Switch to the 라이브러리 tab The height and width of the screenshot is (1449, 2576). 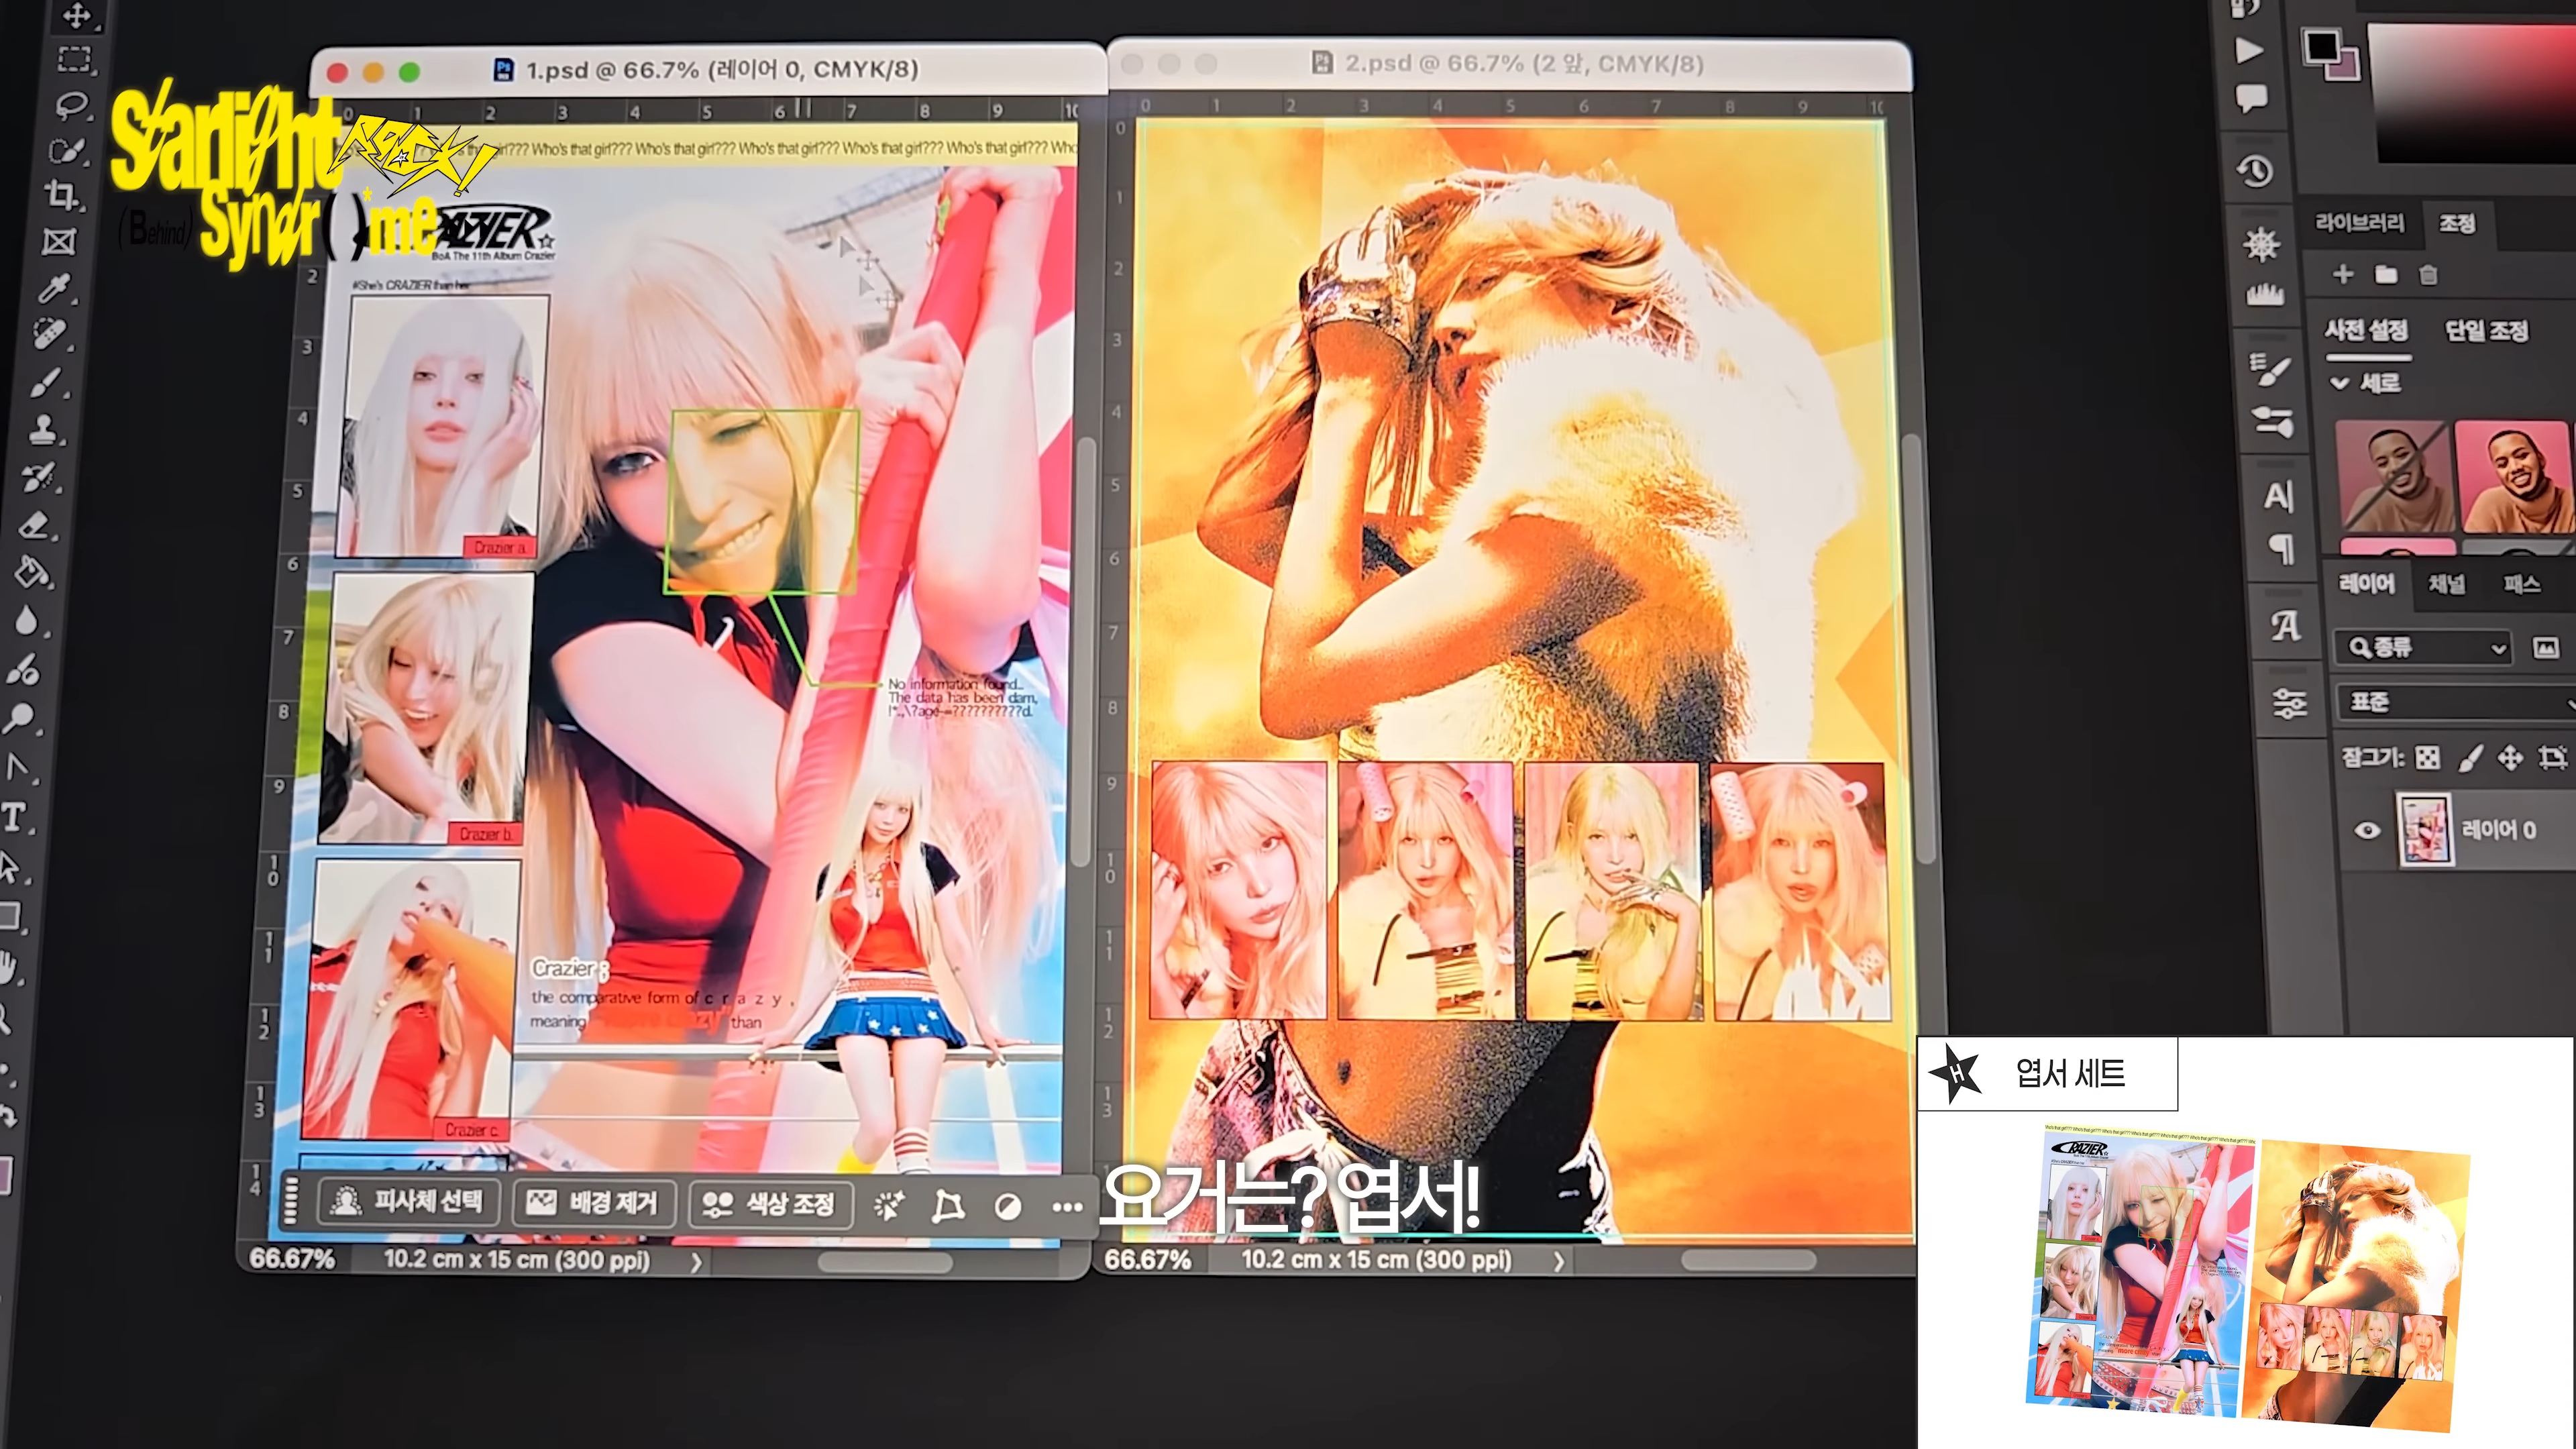pos(2359,223)
